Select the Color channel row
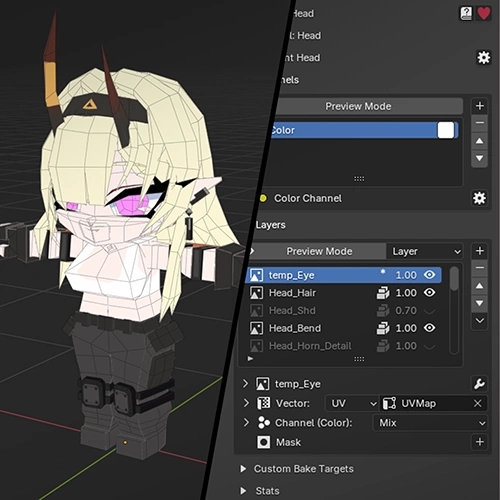 coord(363,130)
